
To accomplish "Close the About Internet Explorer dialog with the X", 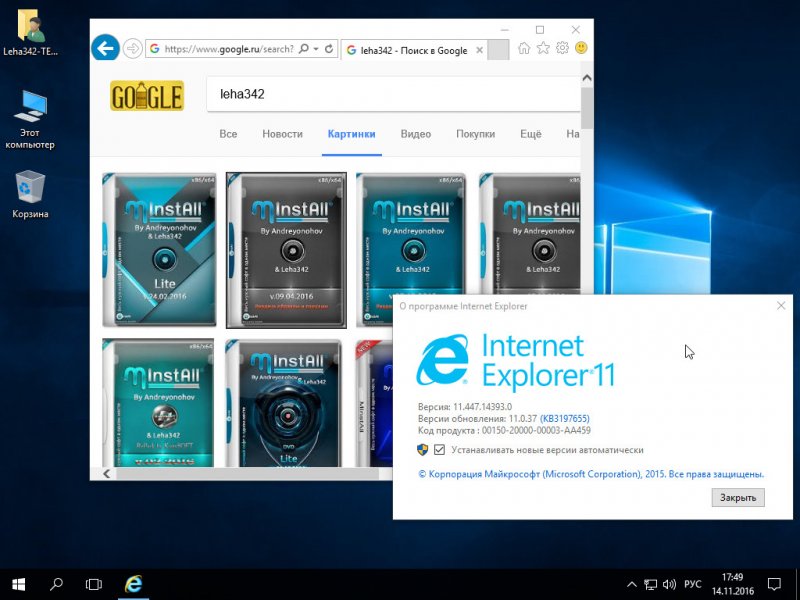I will (x=781, y=306).
